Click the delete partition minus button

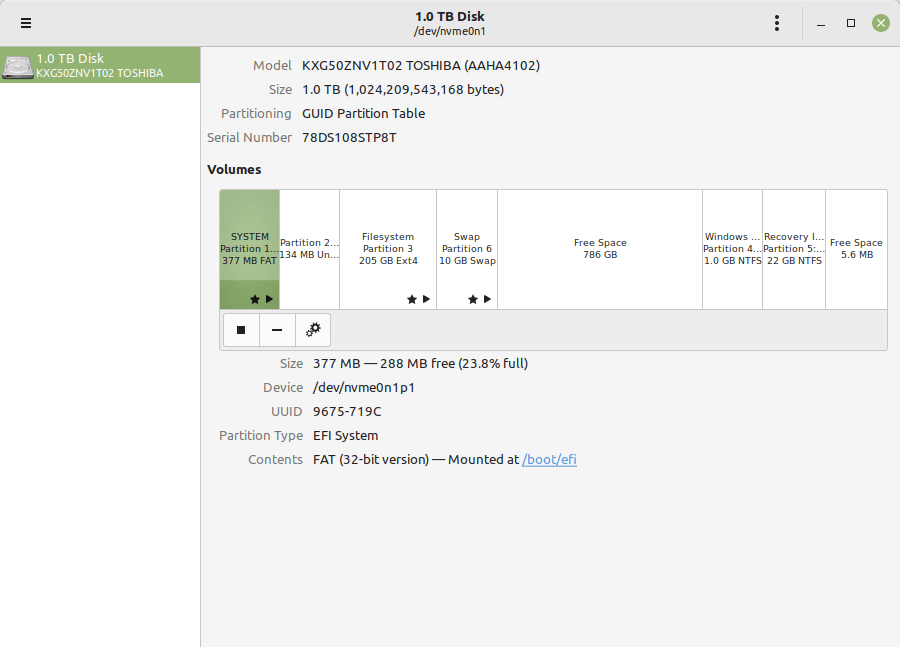coord(277,330)
